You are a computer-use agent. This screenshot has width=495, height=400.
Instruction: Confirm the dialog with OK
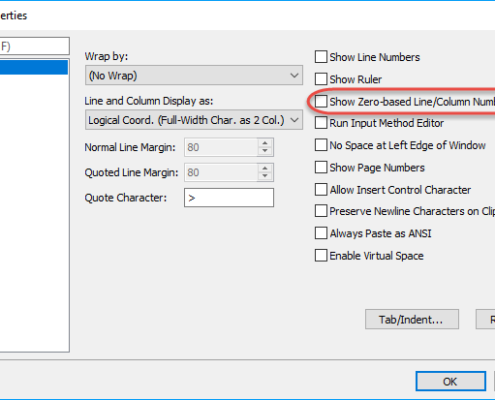pos(451,381)
